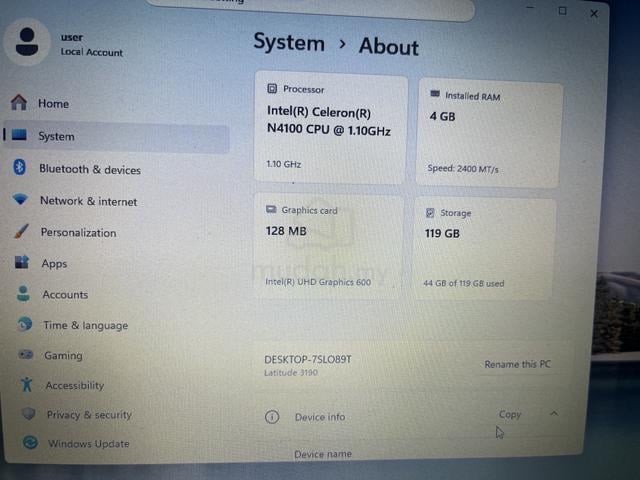Image resolution: width=640 pixels, height=480 pixels.
Task: Click the Accounts person icon
Action: (x=23, y=293)
